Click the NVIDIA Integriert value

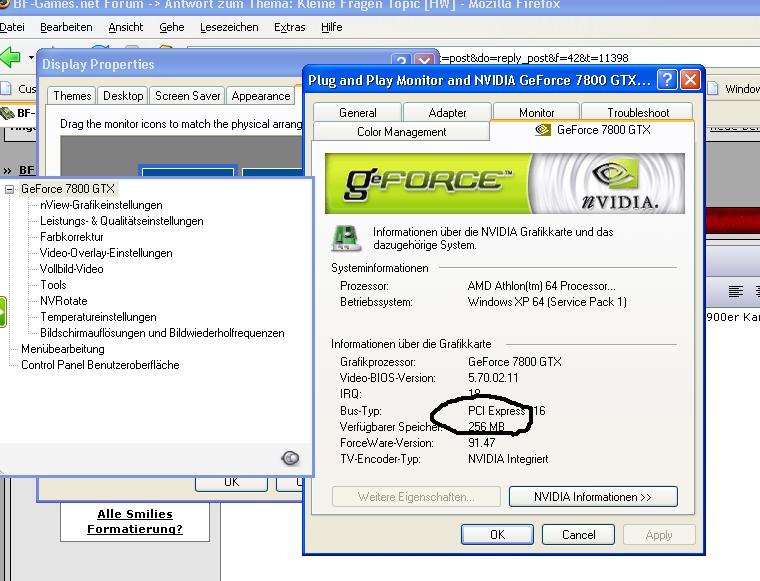click(x=508, y=458)
